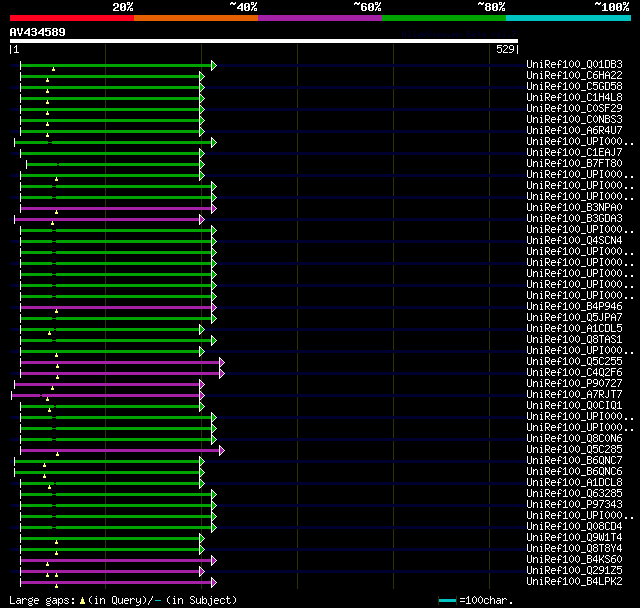Click the white AV434589 query sequence bar

(x=264, y=41)
